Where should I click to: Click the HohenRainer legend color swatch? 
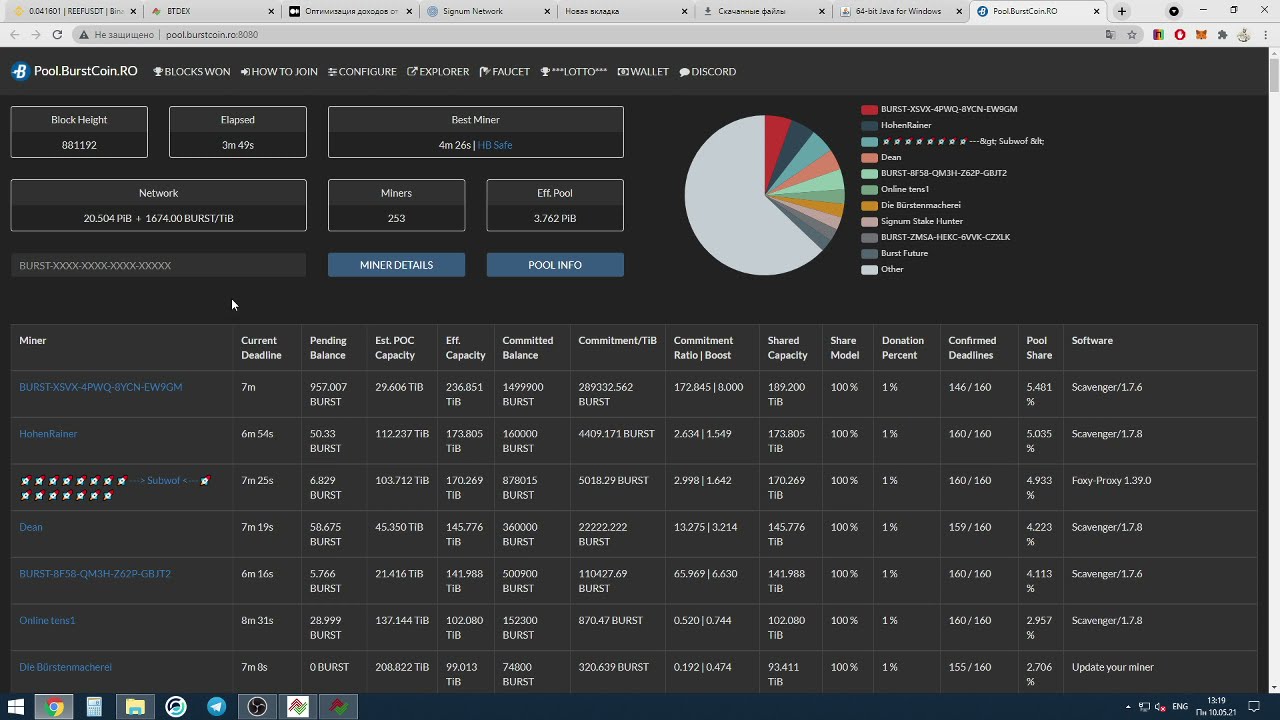coord(870,125)
